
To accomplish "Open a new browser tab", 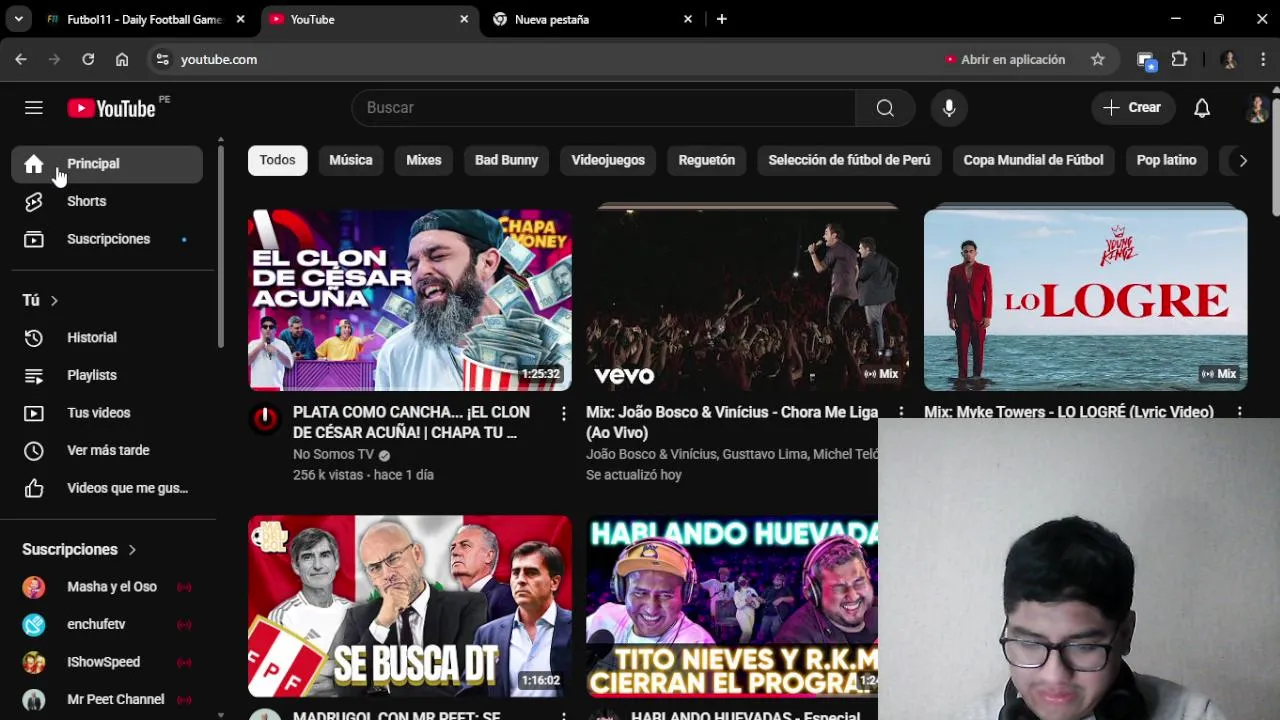I will tap(721, 19).
